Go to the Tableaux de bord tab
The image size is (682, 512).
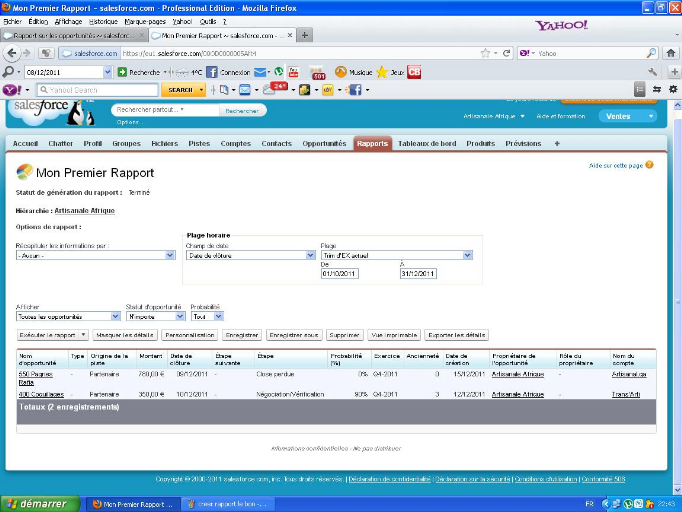click(428, 143)
